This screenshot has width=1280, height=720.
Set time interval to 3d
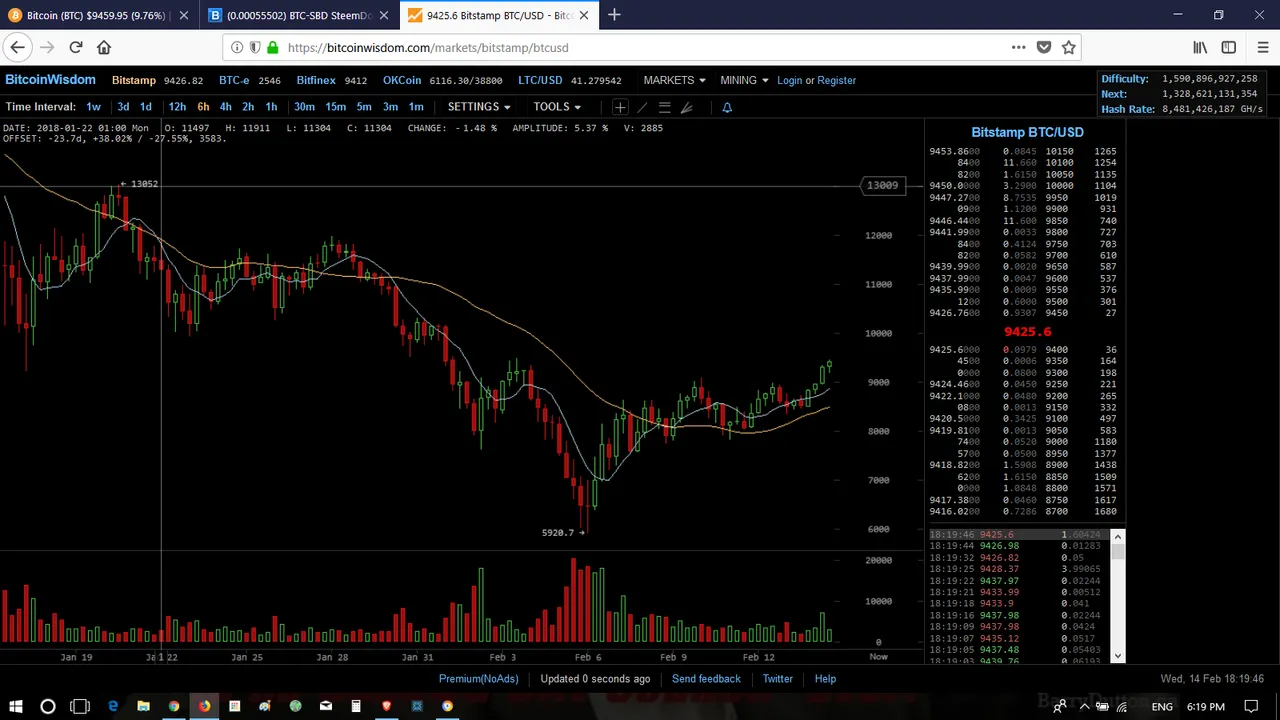coord(123,107)
